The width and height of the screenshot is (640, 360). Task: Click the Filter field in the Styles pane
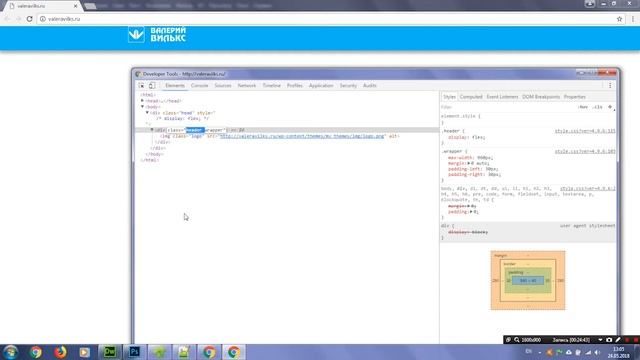[x=506, y=107]
